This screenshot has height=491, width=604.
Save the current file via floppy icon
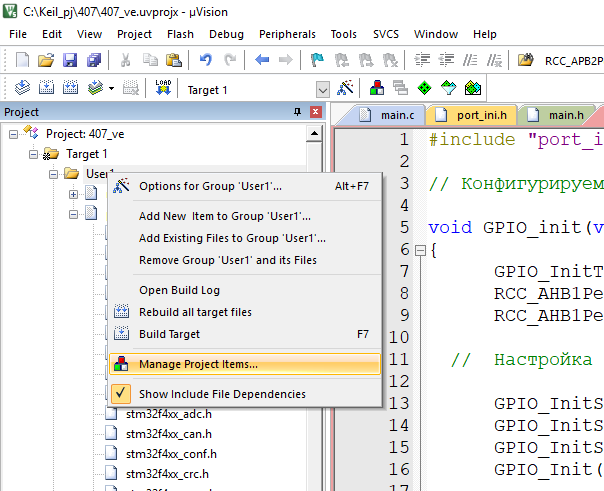click(x=70, y=60)
